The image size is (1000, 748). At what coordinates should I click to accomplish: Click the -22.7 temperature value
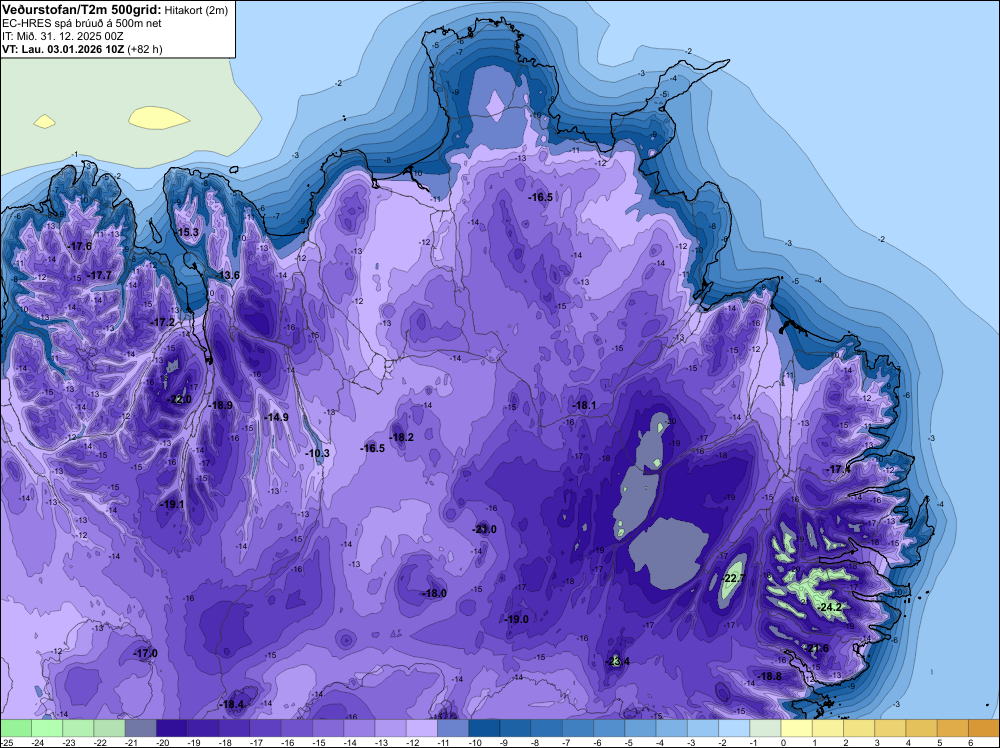pyautogui.click(x=733, y=578)
